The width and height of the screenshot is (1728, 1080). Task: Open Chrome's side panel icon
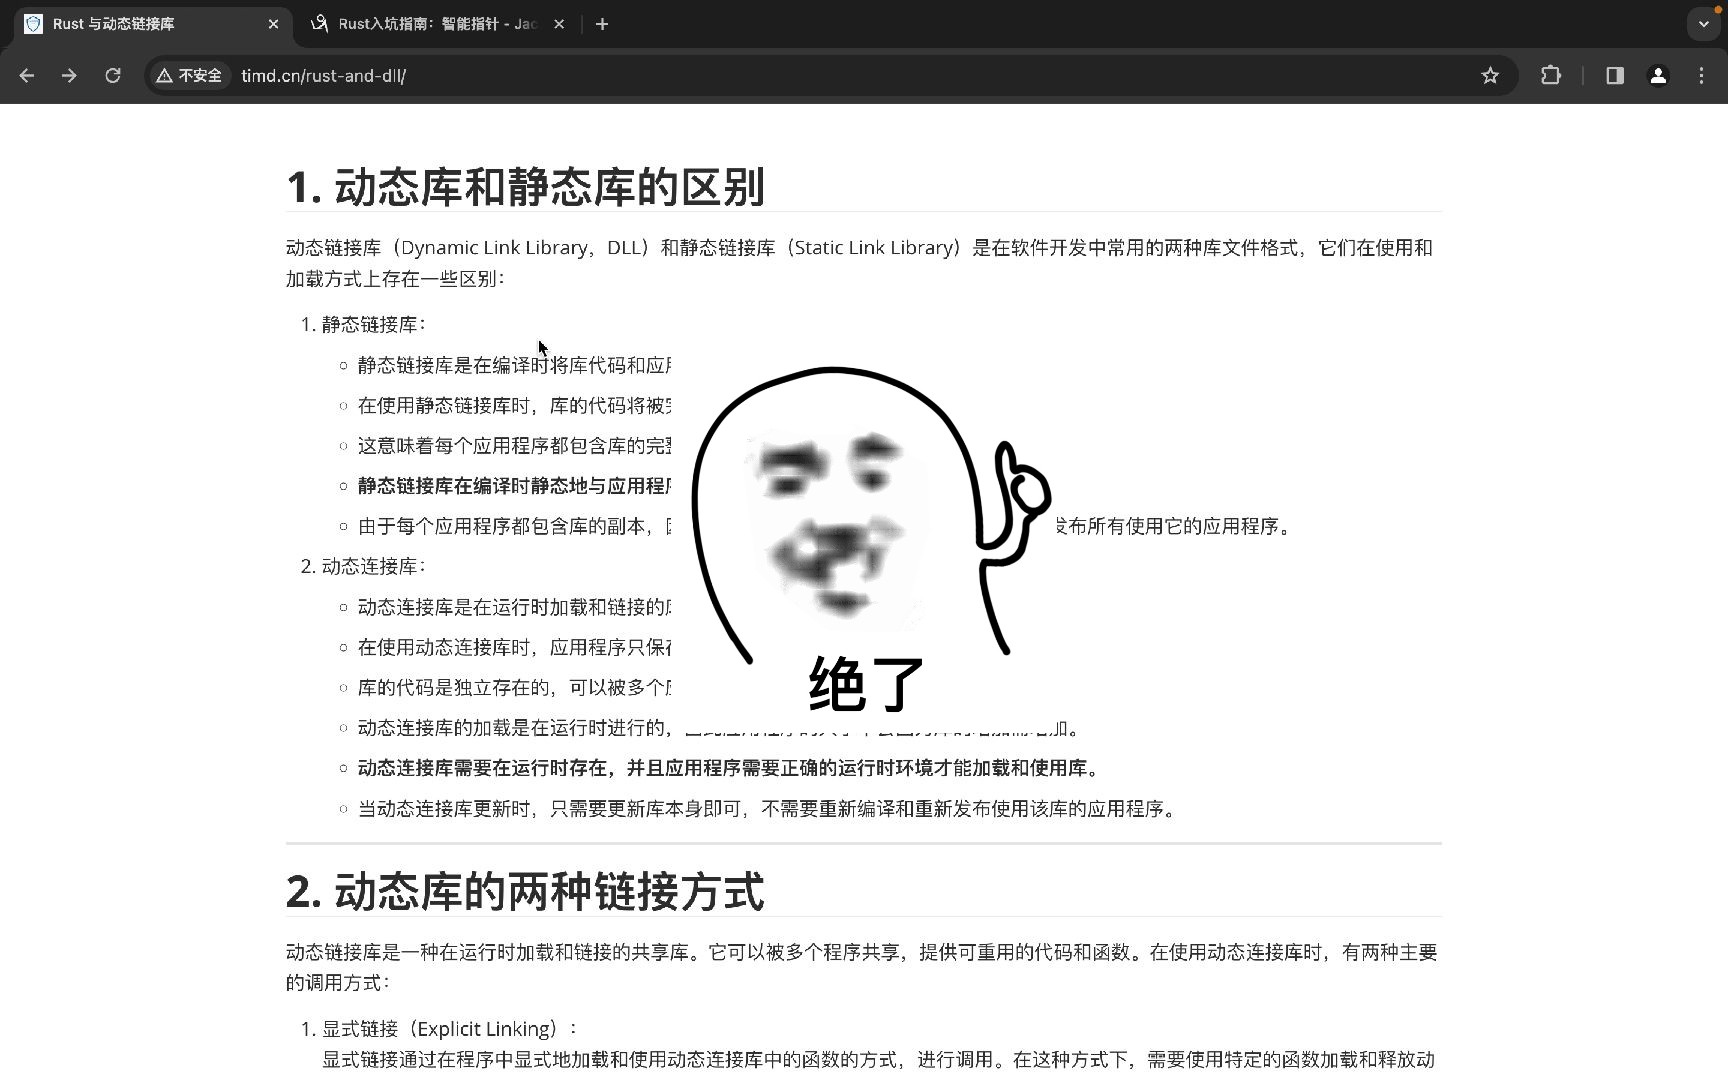coord(1614,75)
